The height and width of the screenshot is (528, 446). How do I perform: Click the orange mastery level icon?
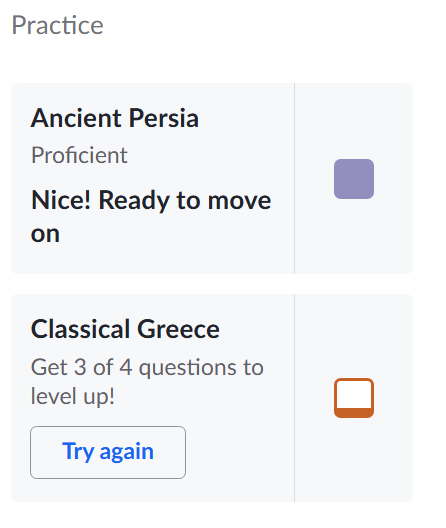354,398
